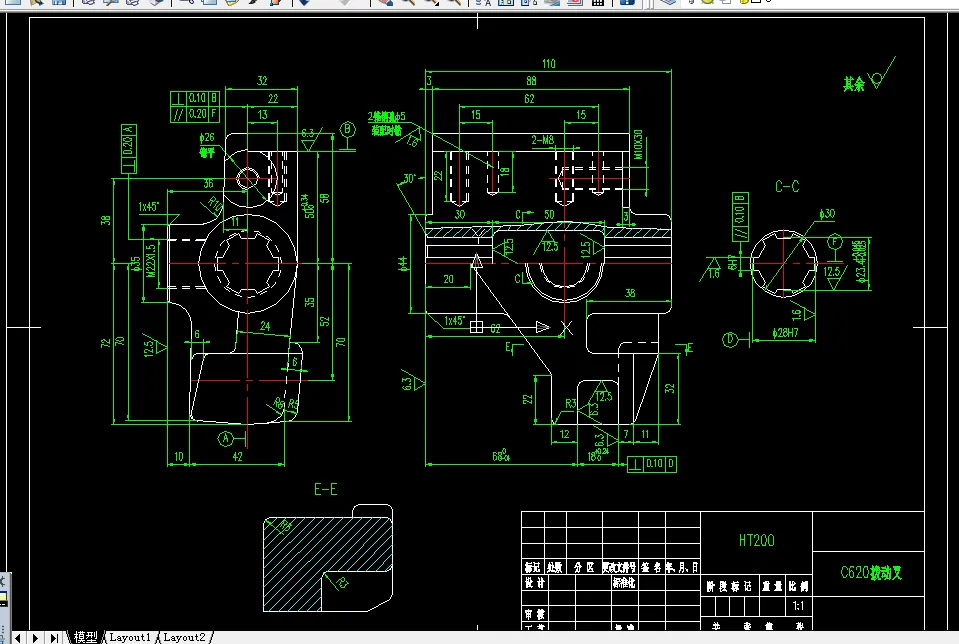Select the 0.20 A perpendicularity frame
Screen dimensions: 959x644
128,149
